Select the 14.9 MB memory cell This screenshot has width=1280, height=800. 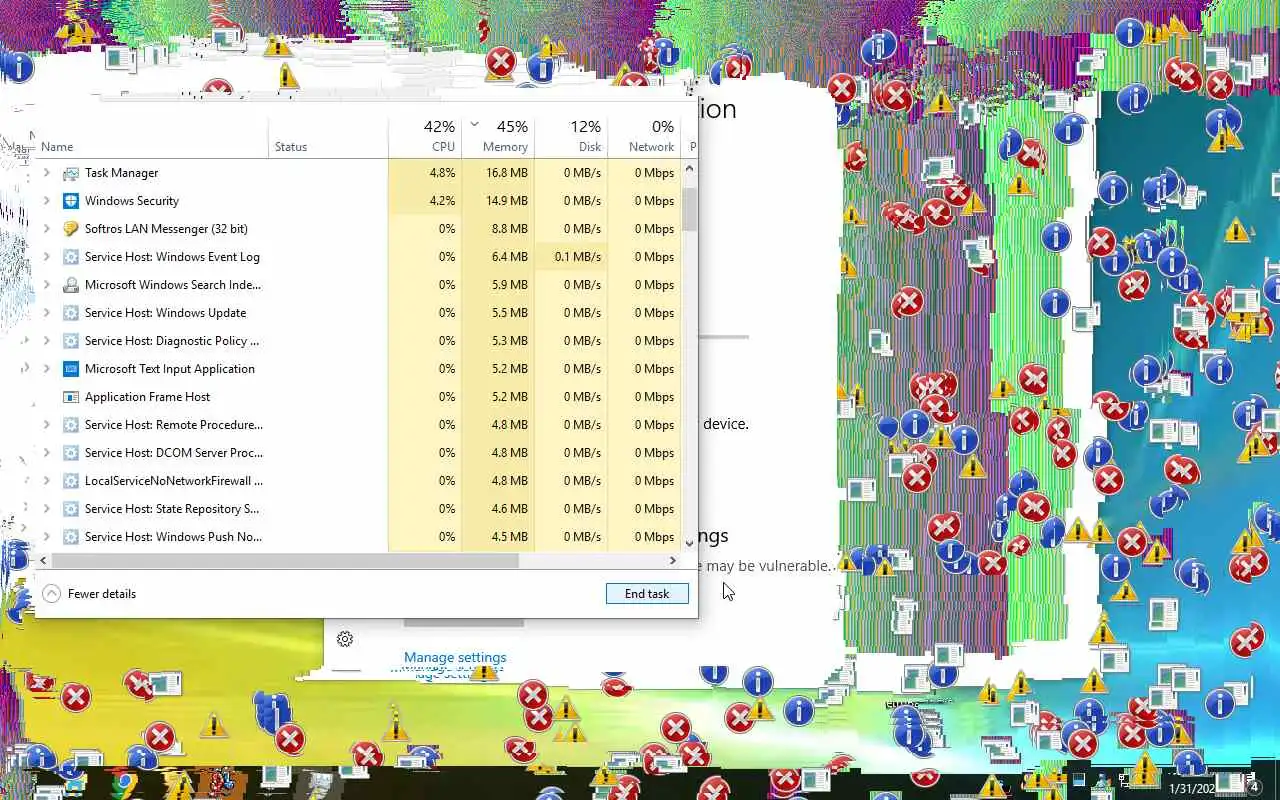coord(498,201)
